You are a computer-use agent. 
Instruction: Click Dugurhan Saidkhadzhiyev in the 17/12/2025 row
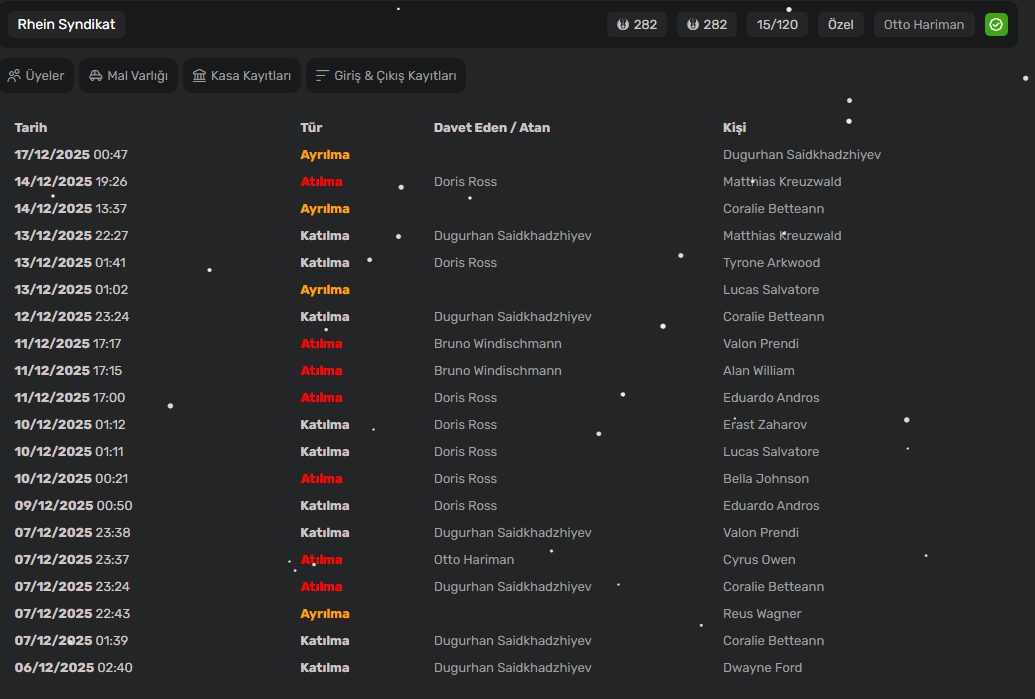(x=802, y=154)
